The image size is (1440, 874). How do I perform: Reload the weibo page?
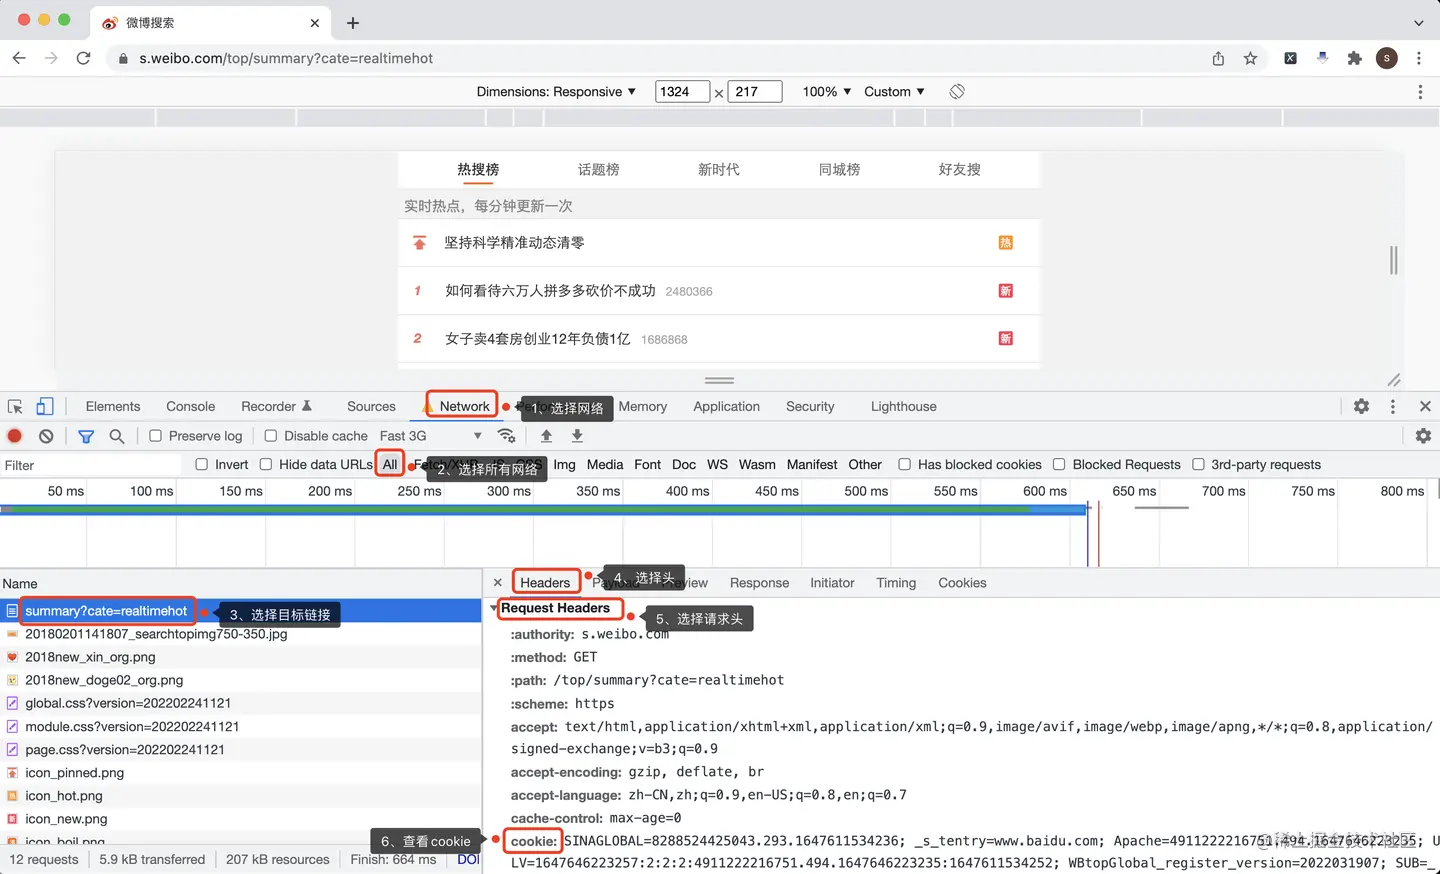[x=84, y=58]
